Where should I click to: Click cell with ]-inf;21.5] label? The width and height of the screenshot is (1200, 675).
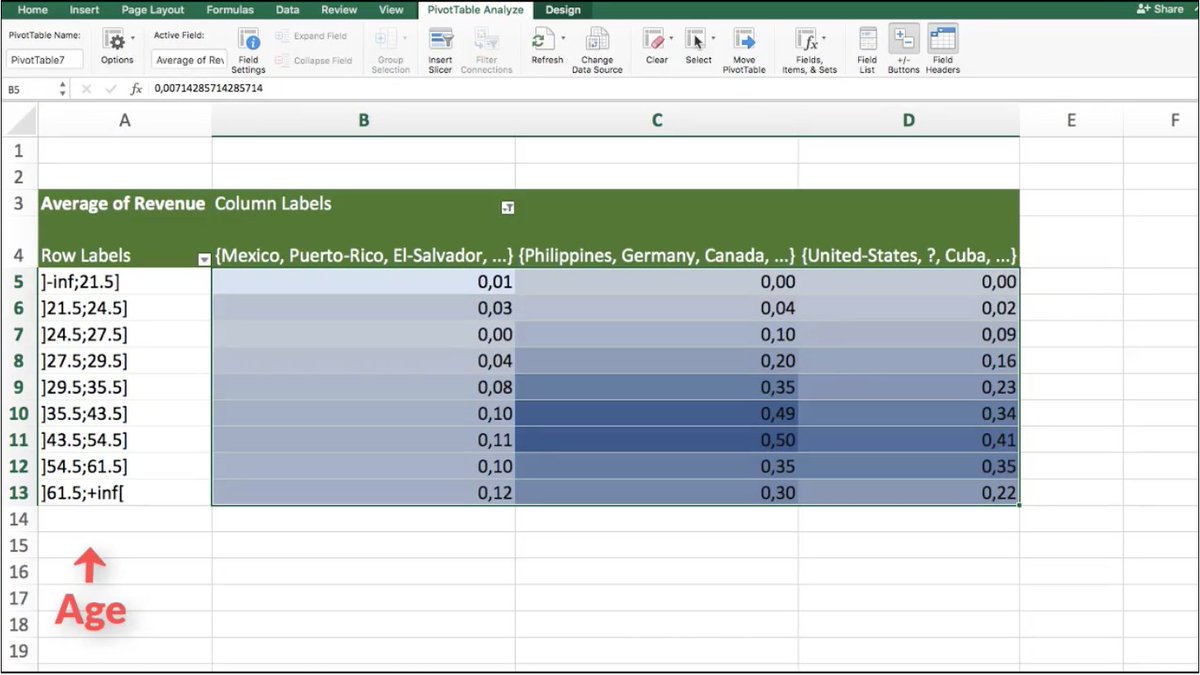pos(124,282)
